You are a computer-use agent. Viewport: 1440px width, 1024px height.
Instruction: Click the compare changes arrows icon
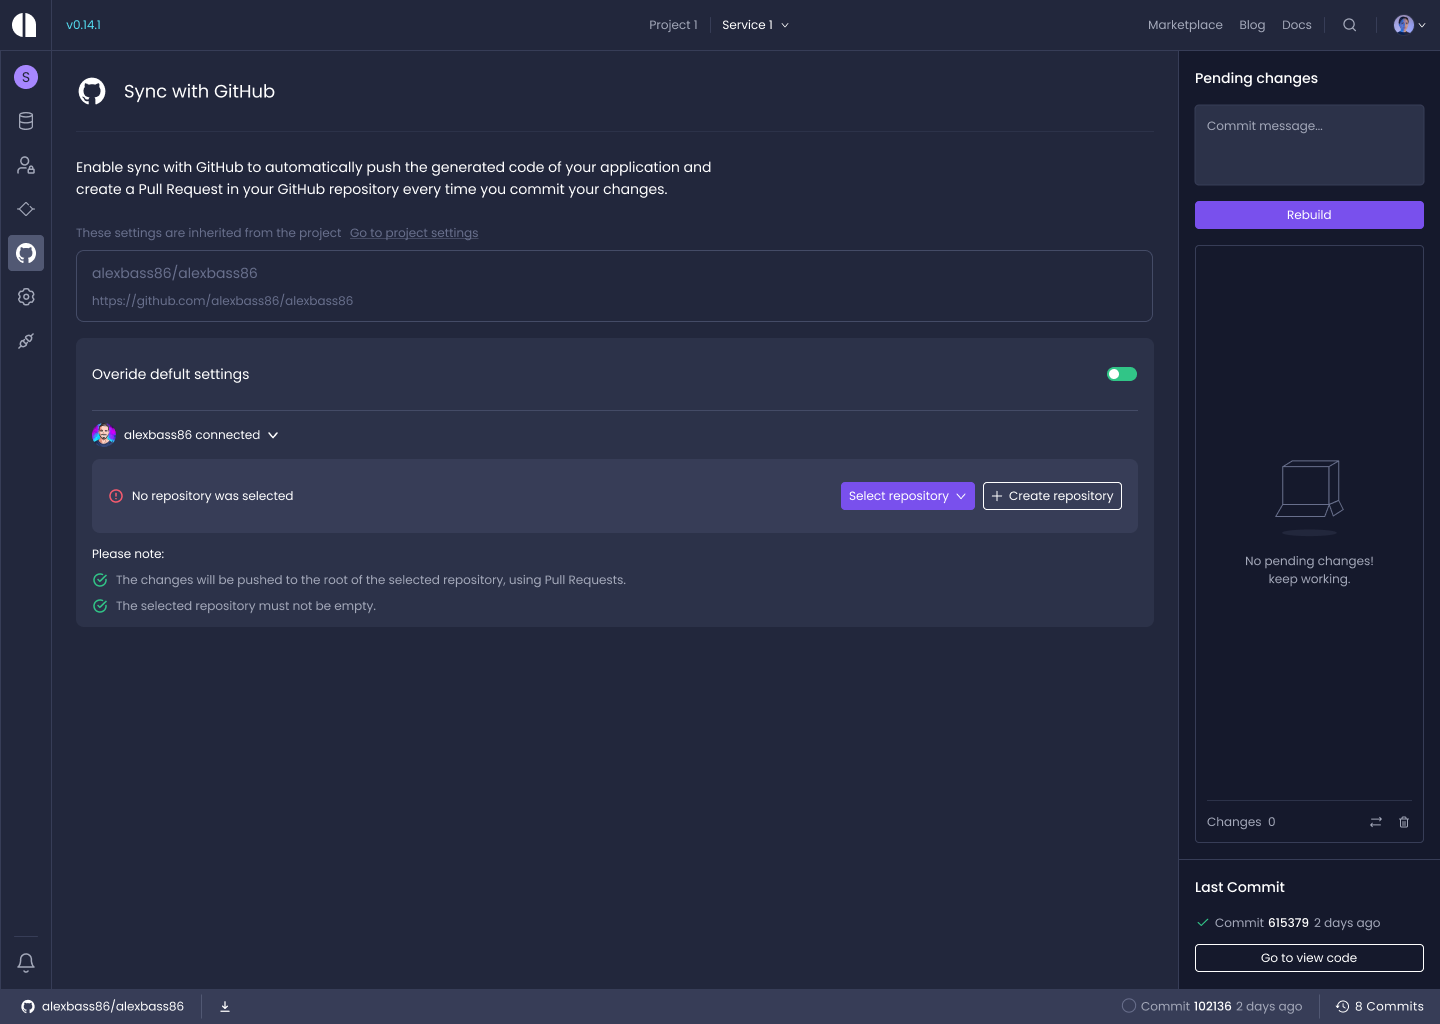coord(1376,822)
